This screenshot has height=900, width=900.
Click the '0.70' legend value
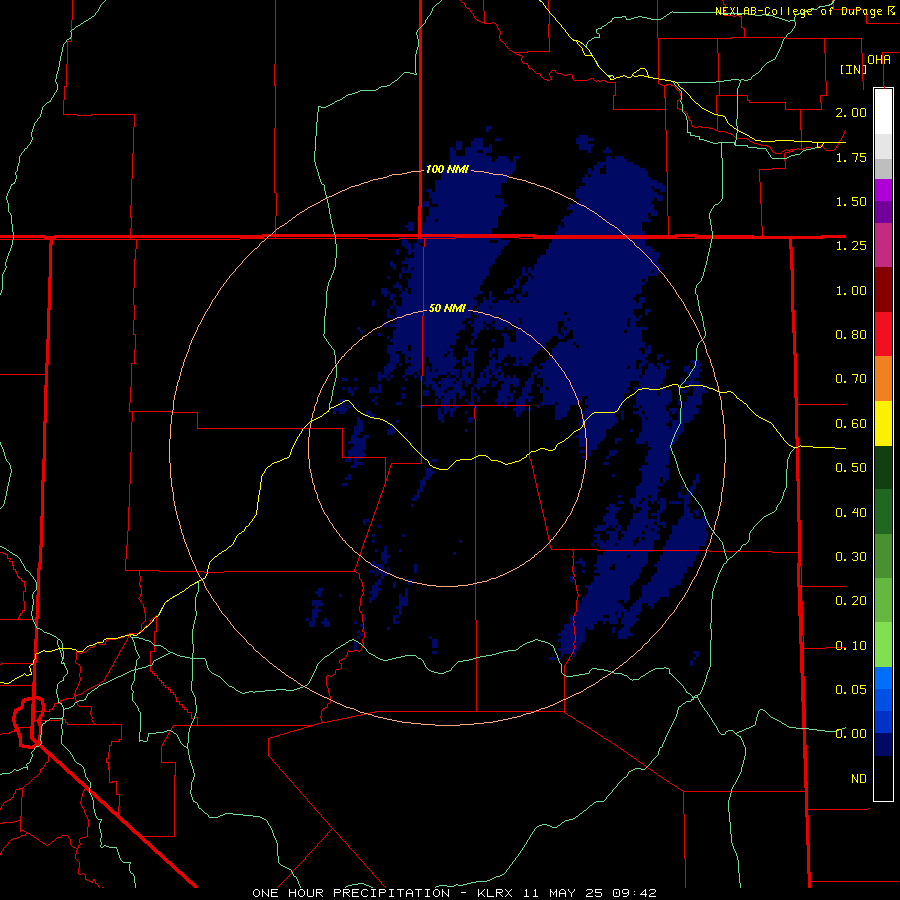(x=851, y=379)
